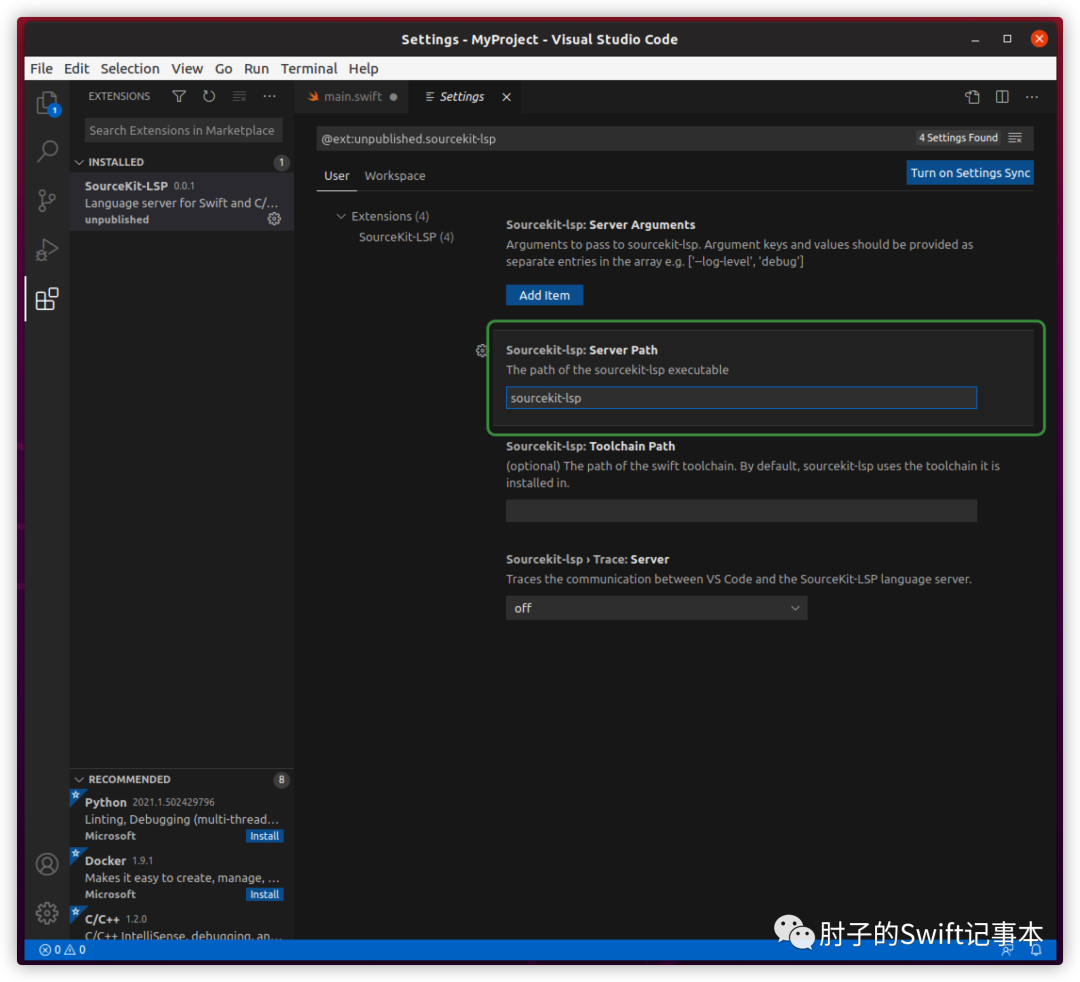Screen dimensions: 1080x982
Task: Collapse the INSTALLED extensions section
Action: [x=79, y=162]
